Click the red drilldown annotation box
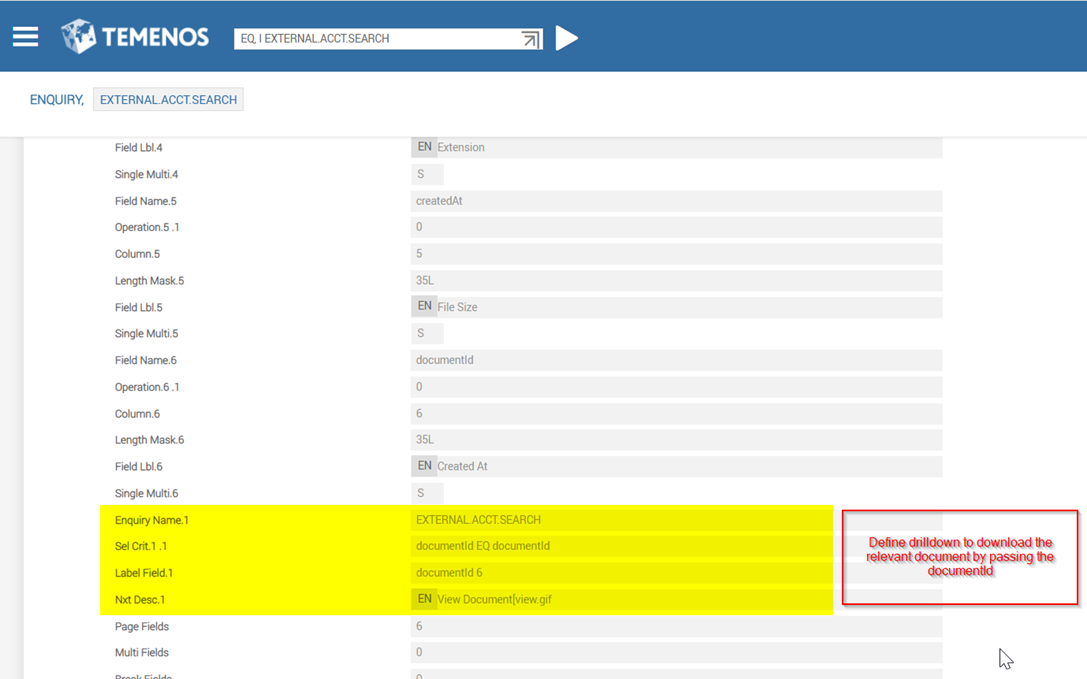The image size is (1087, 679). pyautogui.click(x=959, y=557)
